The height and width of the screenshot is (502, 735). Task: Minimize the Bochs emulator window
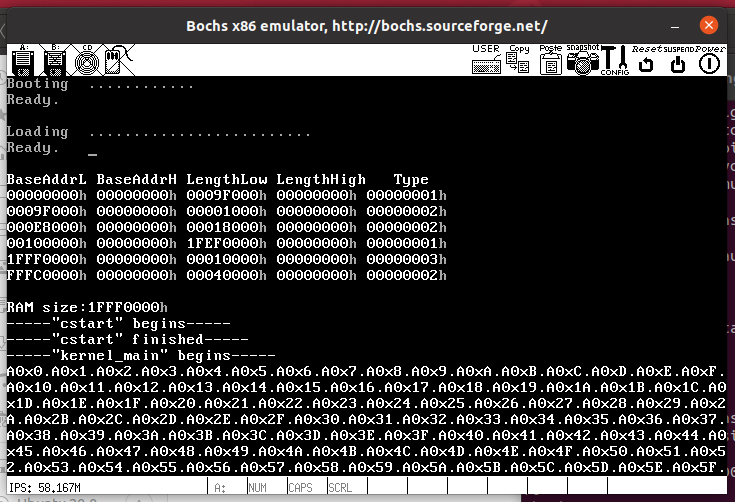click(x=675, y=26)
